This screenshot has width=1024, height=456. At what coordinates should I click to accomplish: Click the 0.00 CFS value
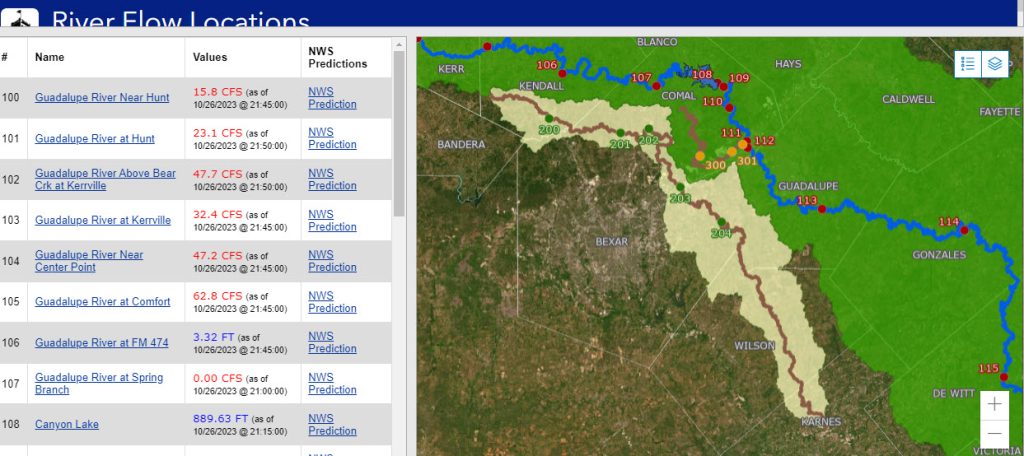(x=217, y=378)
